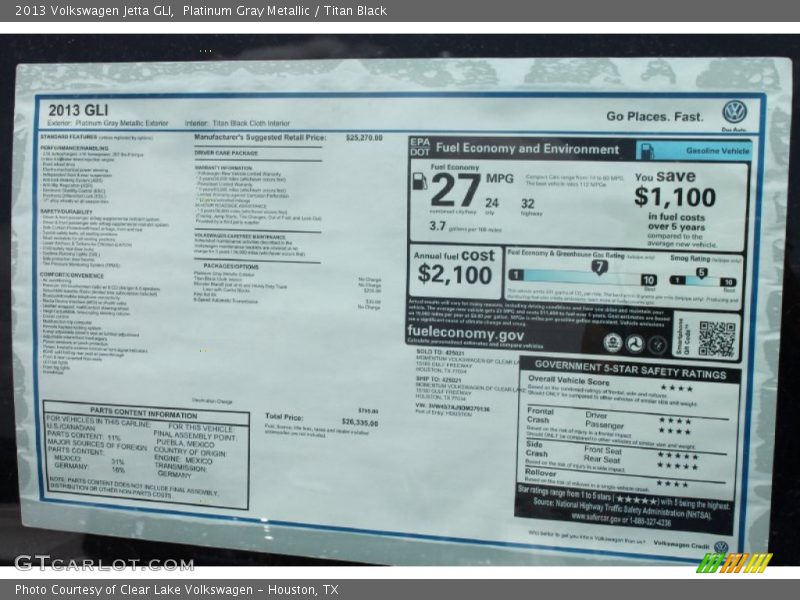Click 'Manufacturer's Suggested Retail Price:' label
The width and height of the screenshot is (800, 600).
pyautogui.click(x=260, y=137)
